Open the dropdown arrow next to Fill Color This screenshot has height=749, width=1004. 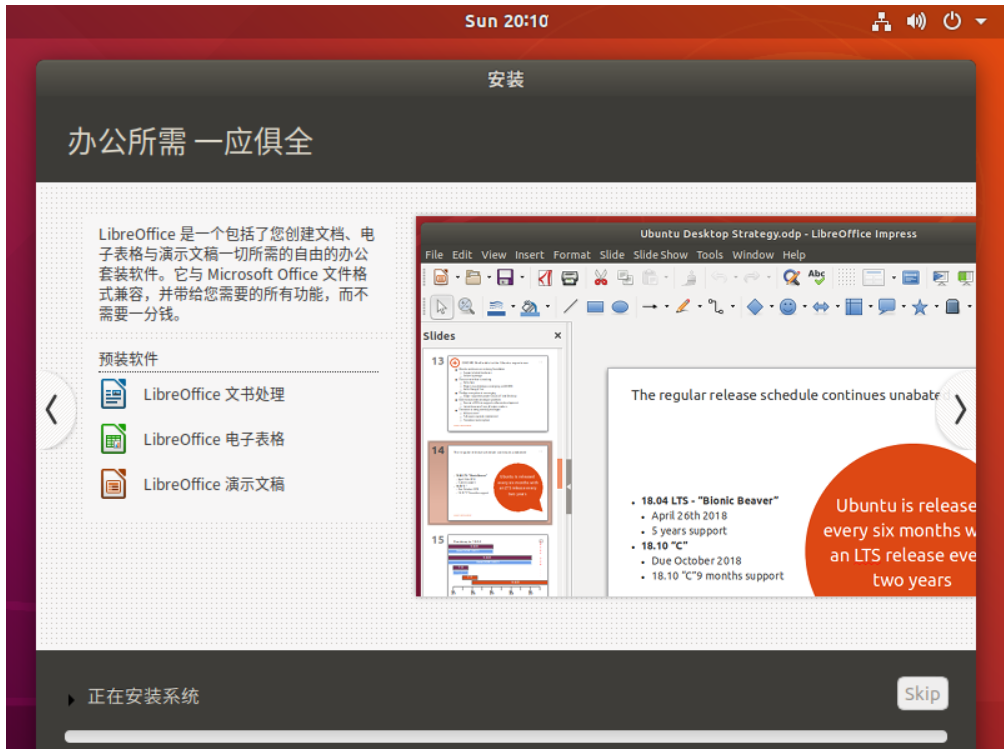click(547, 308)
